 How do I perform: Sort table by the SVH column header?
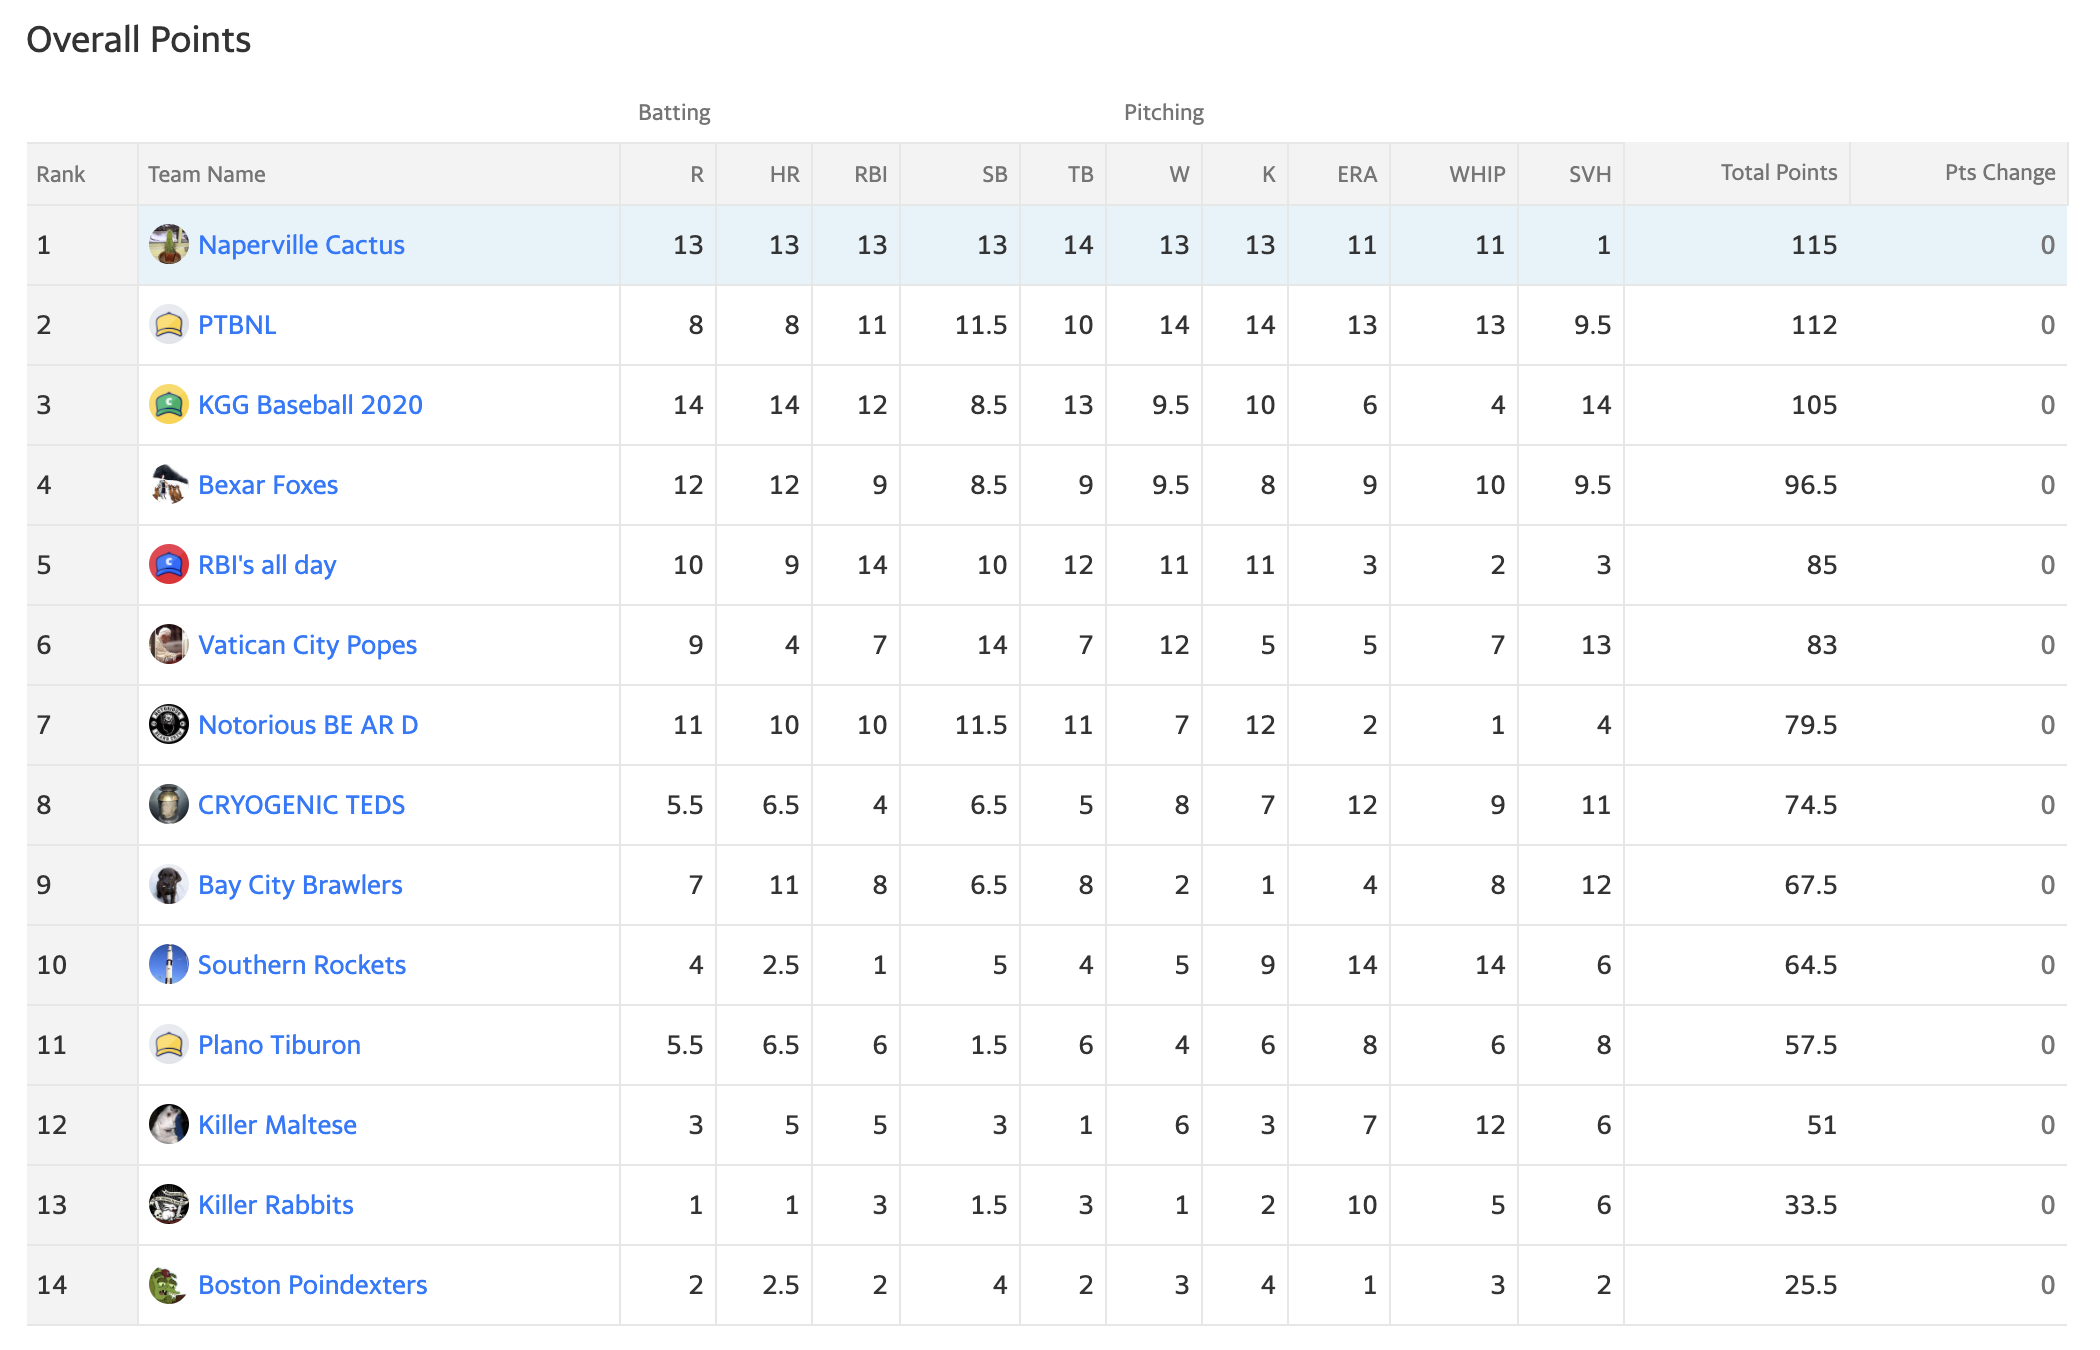pos(1590,174)
